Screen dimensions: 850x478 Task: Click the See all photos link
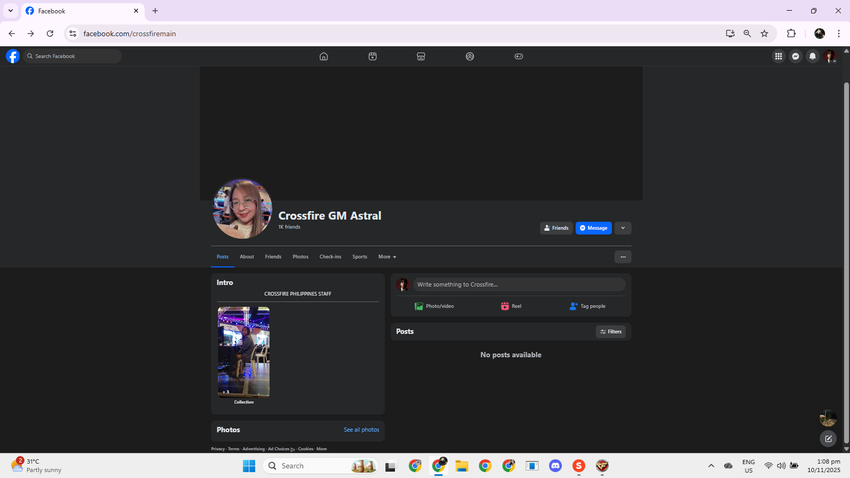tap(361, 430)
